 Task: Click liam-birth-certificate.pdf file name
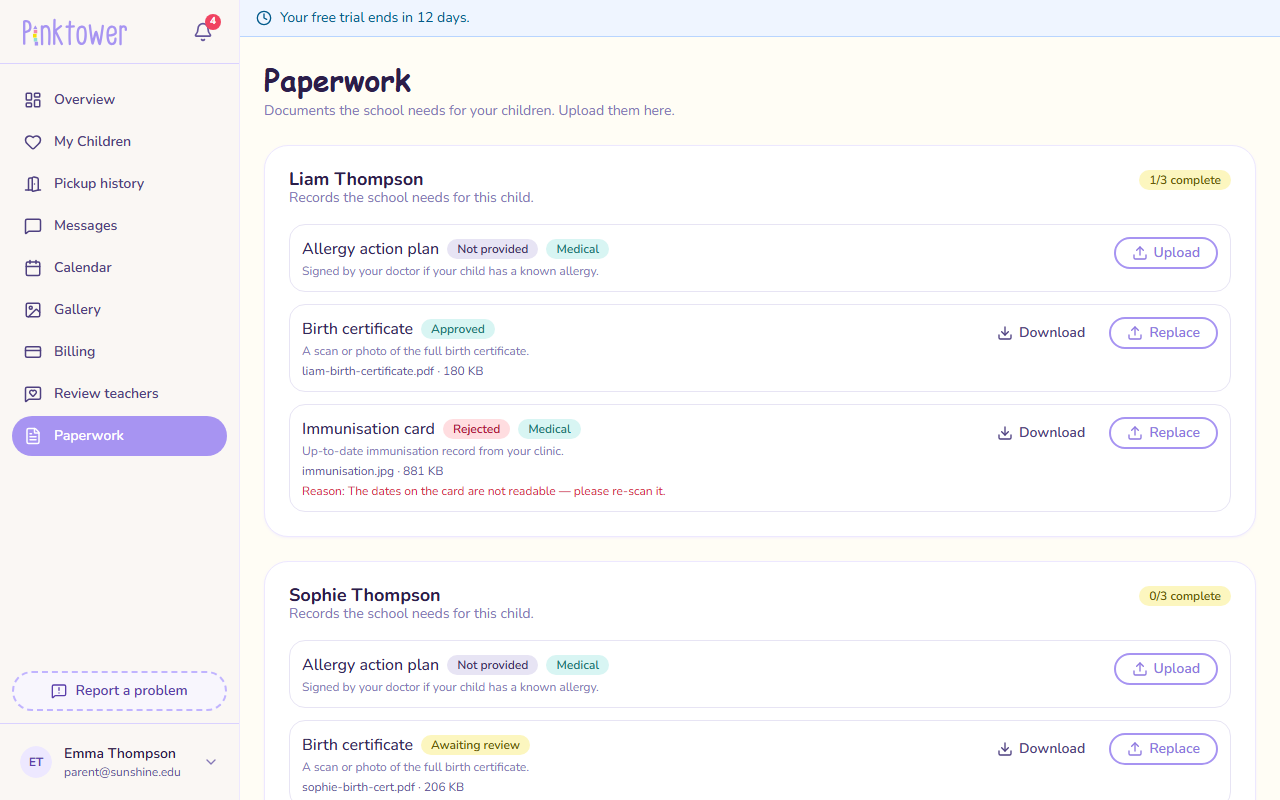pyautogui.click(x=368, y=371)
